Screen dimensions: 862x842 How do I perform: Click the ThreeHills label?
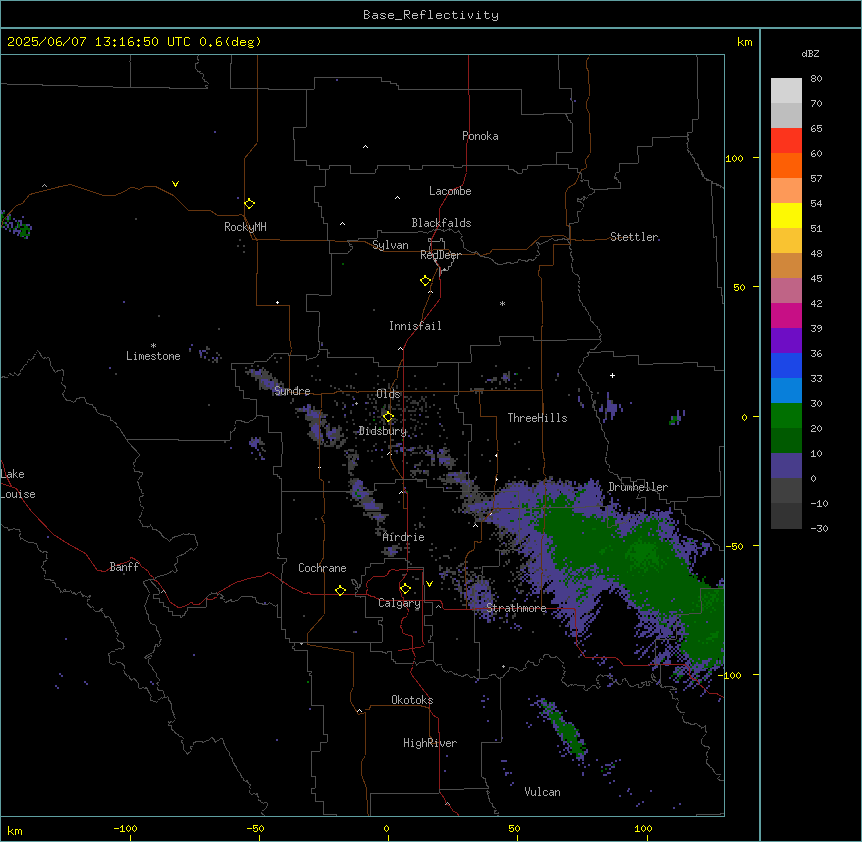click(537, 418)
